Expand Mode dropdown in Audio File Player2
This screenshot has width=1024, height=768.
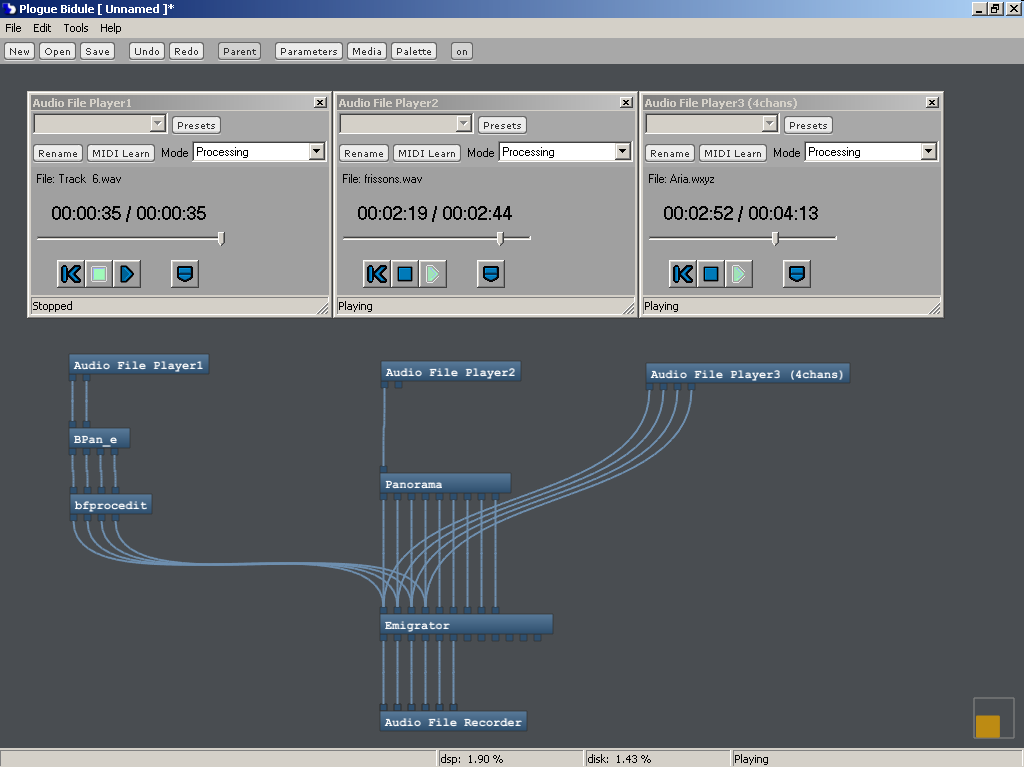(x=622, y=152)
